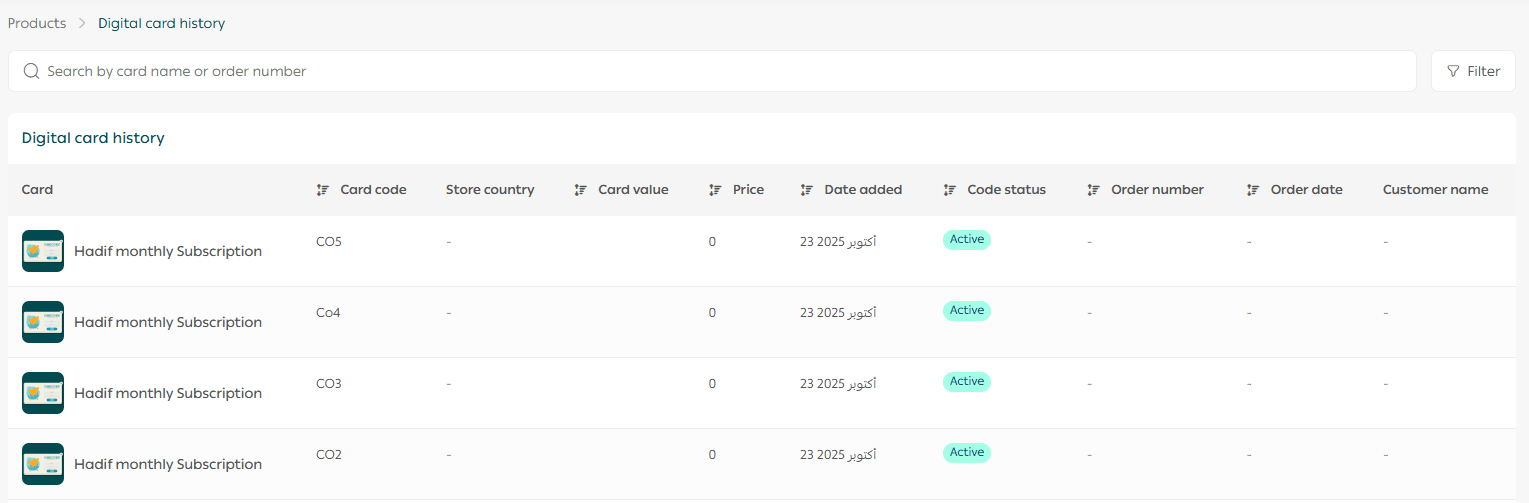Screen dimensions: 1529x503
Task: Go to Products in the breadcrumb
Action: tap(37, 23)
